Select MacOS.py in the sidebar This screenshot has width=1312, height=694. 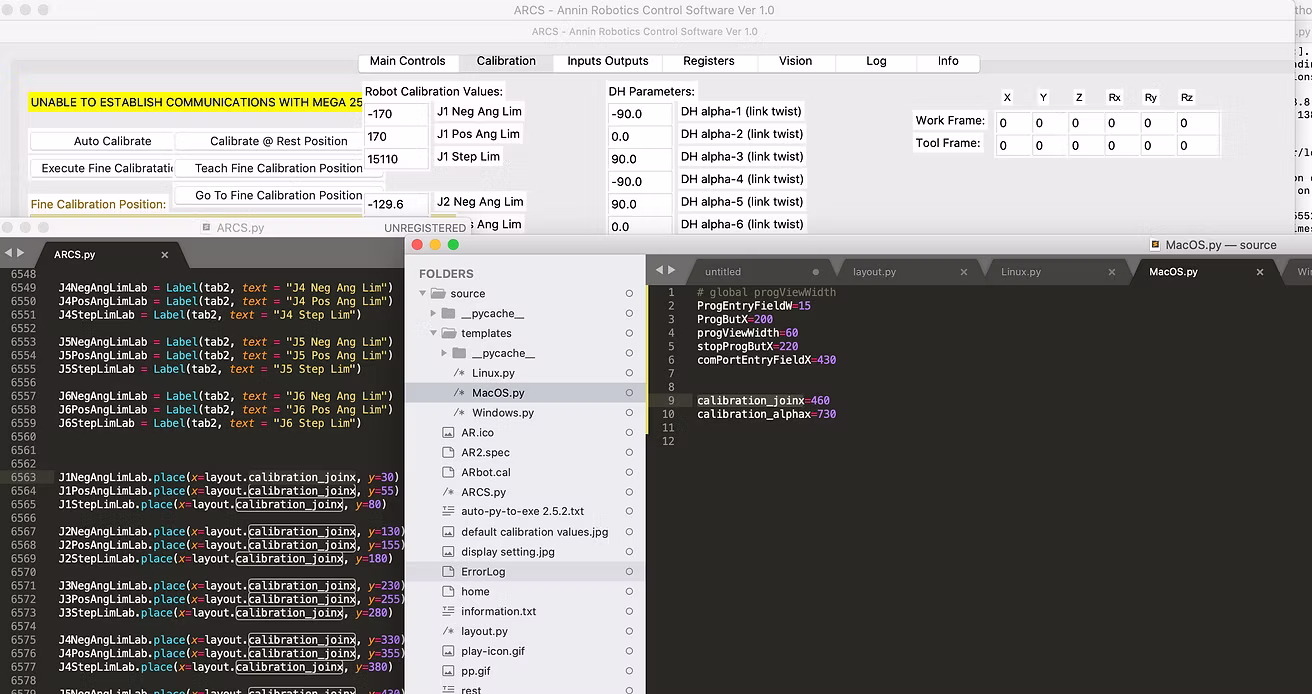pyautogui.click(x=498, y=393)
